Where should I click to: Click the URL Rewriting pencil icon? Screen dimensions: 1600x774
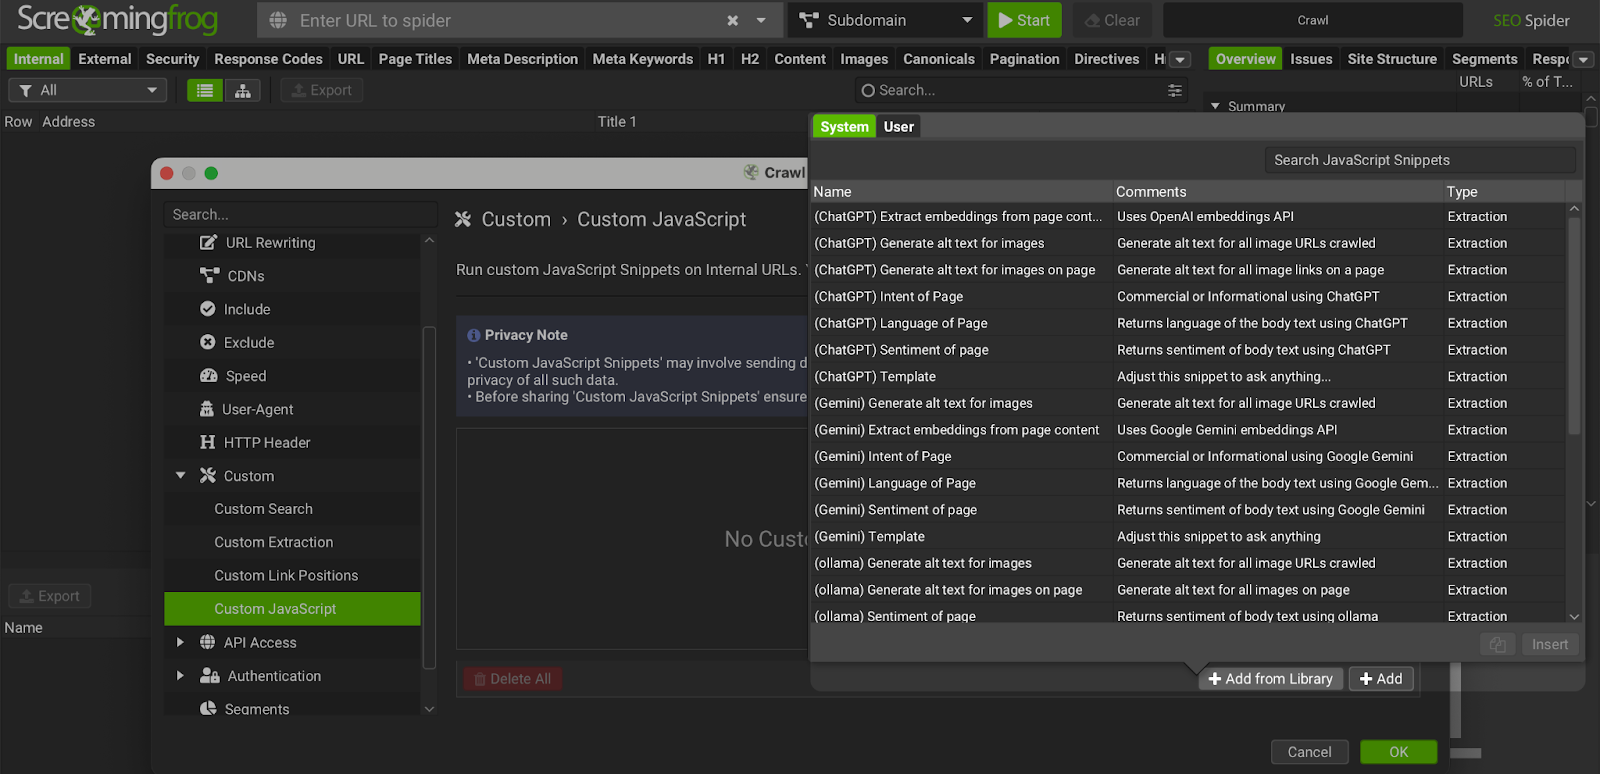pos(208,242)
